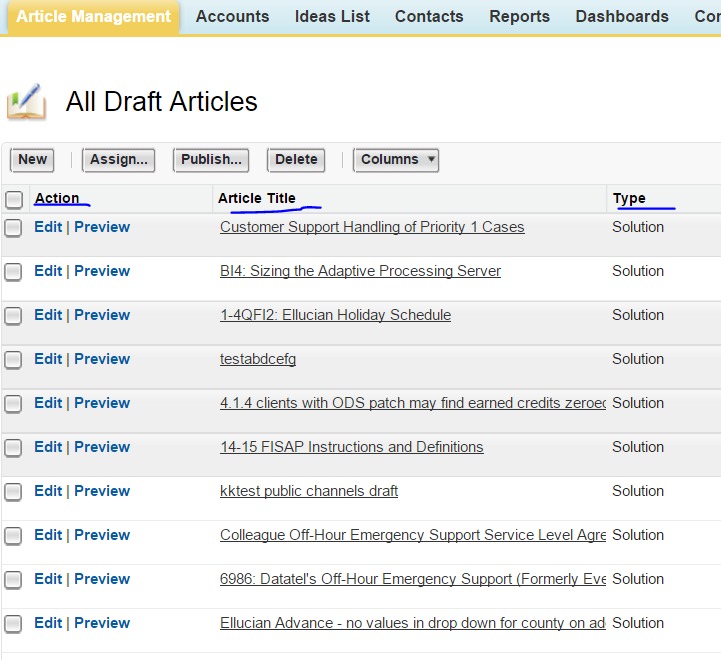Image resolution: width=721 pixels, height=660 pixels.
Task: Switch to the Accounts tab
Action: (x=232, y=17)
